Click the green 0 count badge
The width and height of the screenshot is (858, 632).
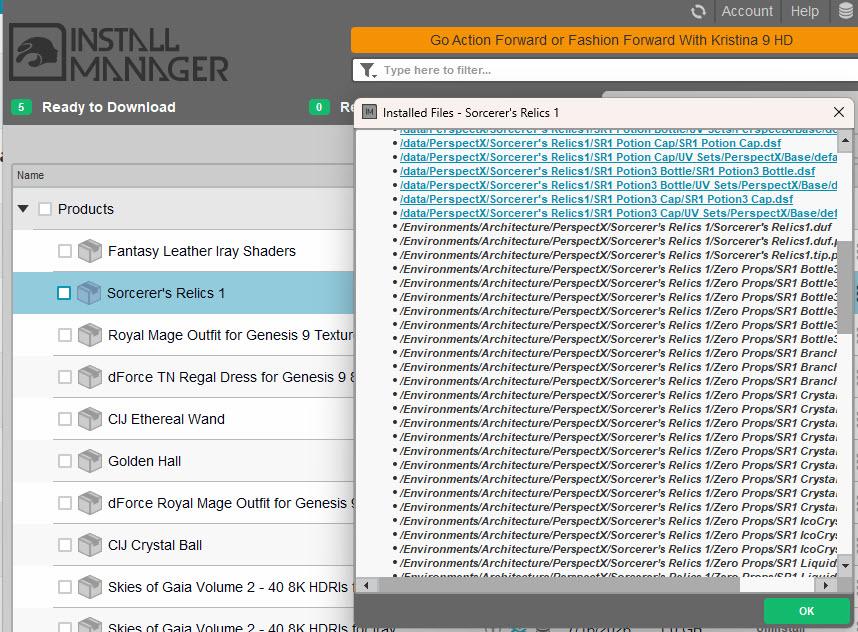point(319,107)
